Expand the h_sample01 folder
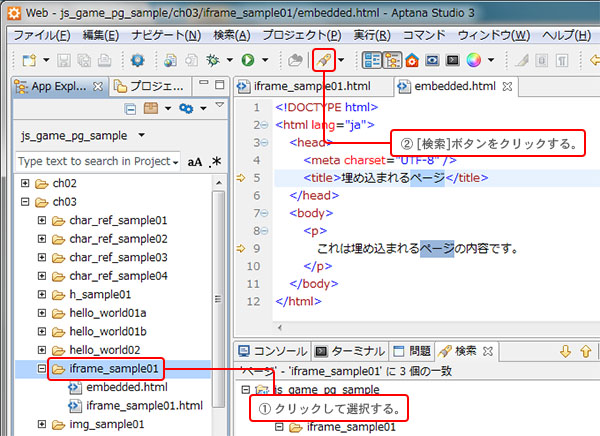This screenshot has height=436, width=600. coord(42,294)
